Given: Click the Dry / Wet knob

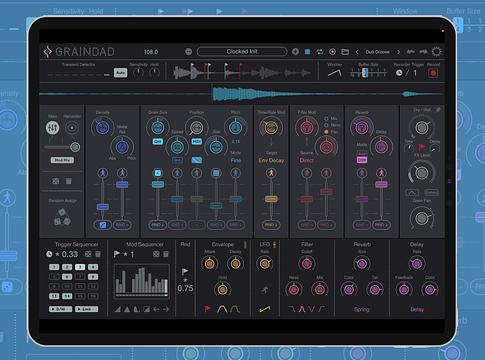Looking at the screenshot, I should [422, 127].
